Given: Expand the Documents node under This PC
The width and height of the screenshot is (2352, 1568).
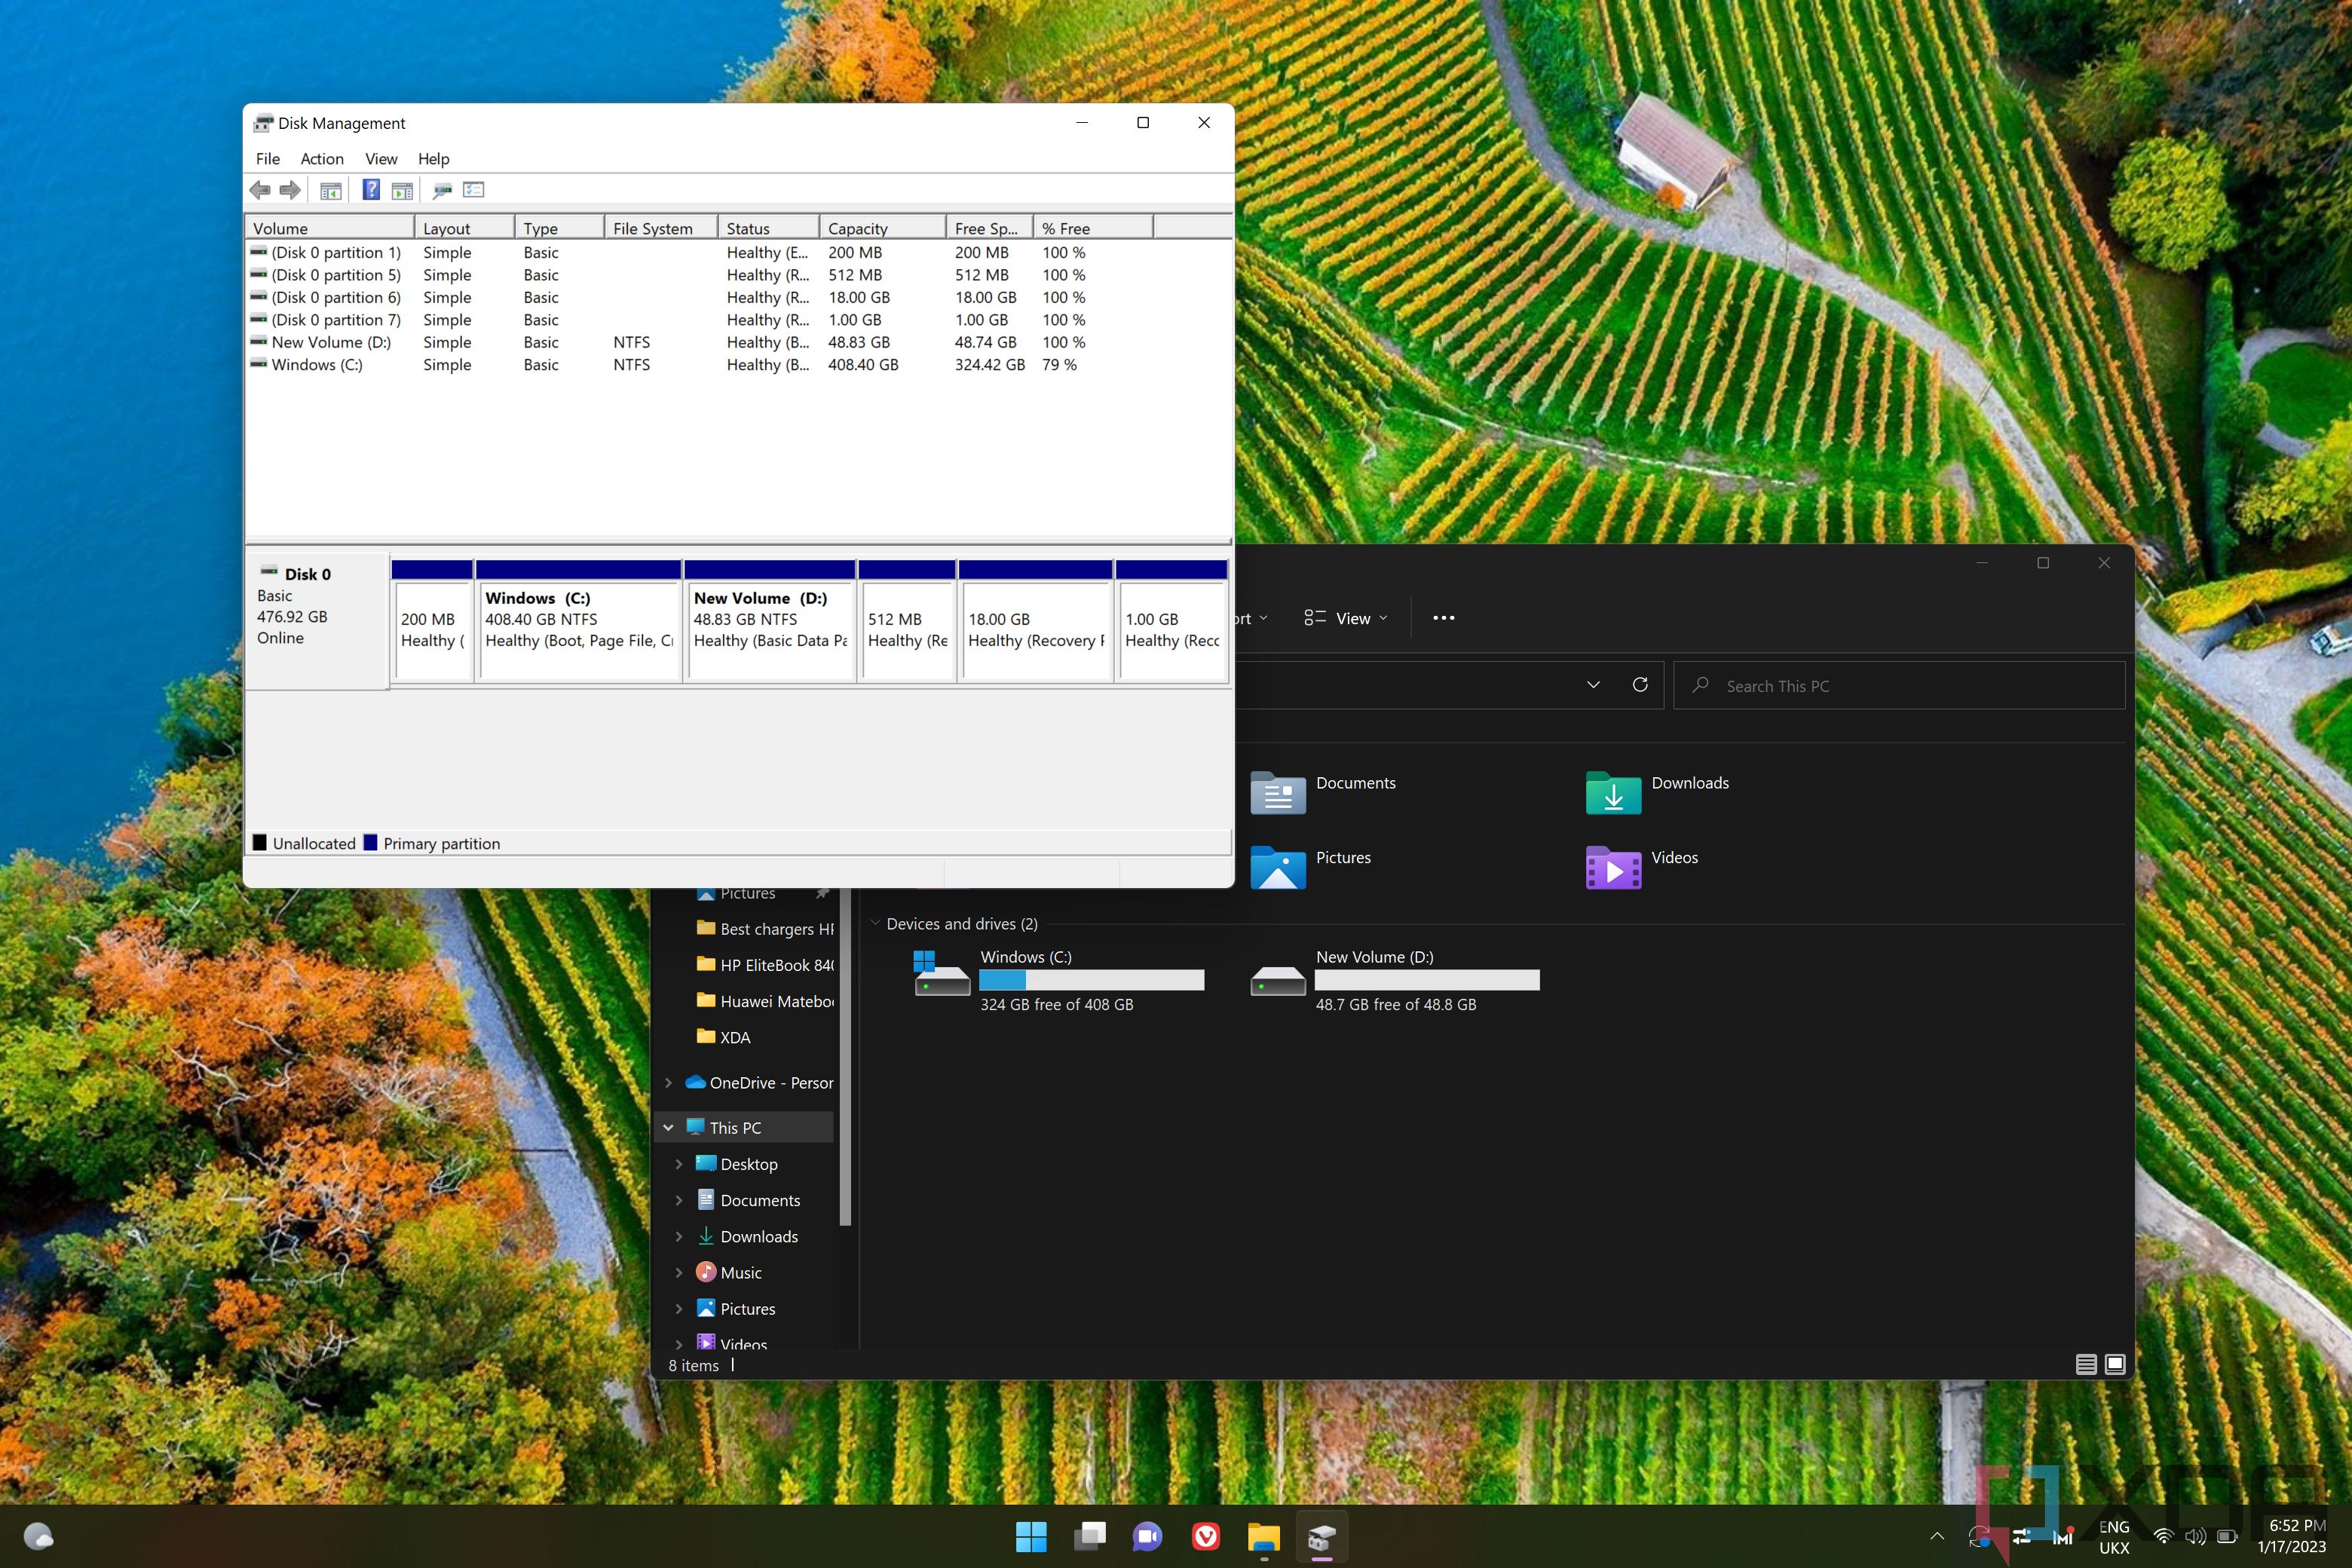Looking at the screenshot, I should pyautogui.click(x=679, y=1200).
